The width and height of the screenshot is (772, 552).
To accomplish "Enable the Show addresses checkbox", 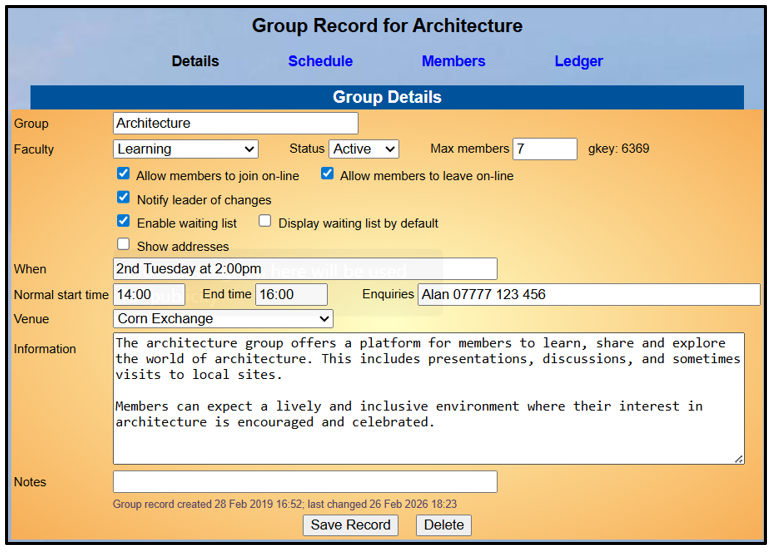I will coord(123,244).
